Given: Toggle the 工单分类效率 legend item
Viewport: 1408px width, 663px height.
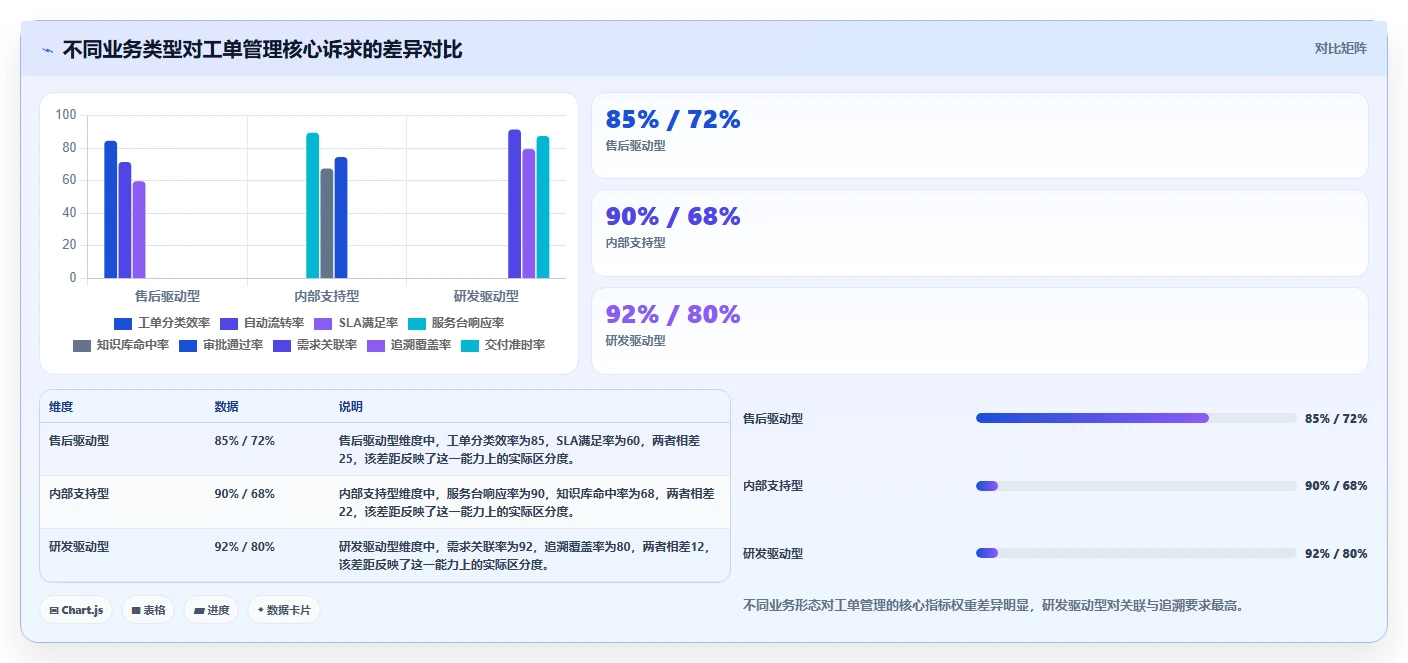Looking at the screenshot, I should point(161,323).
